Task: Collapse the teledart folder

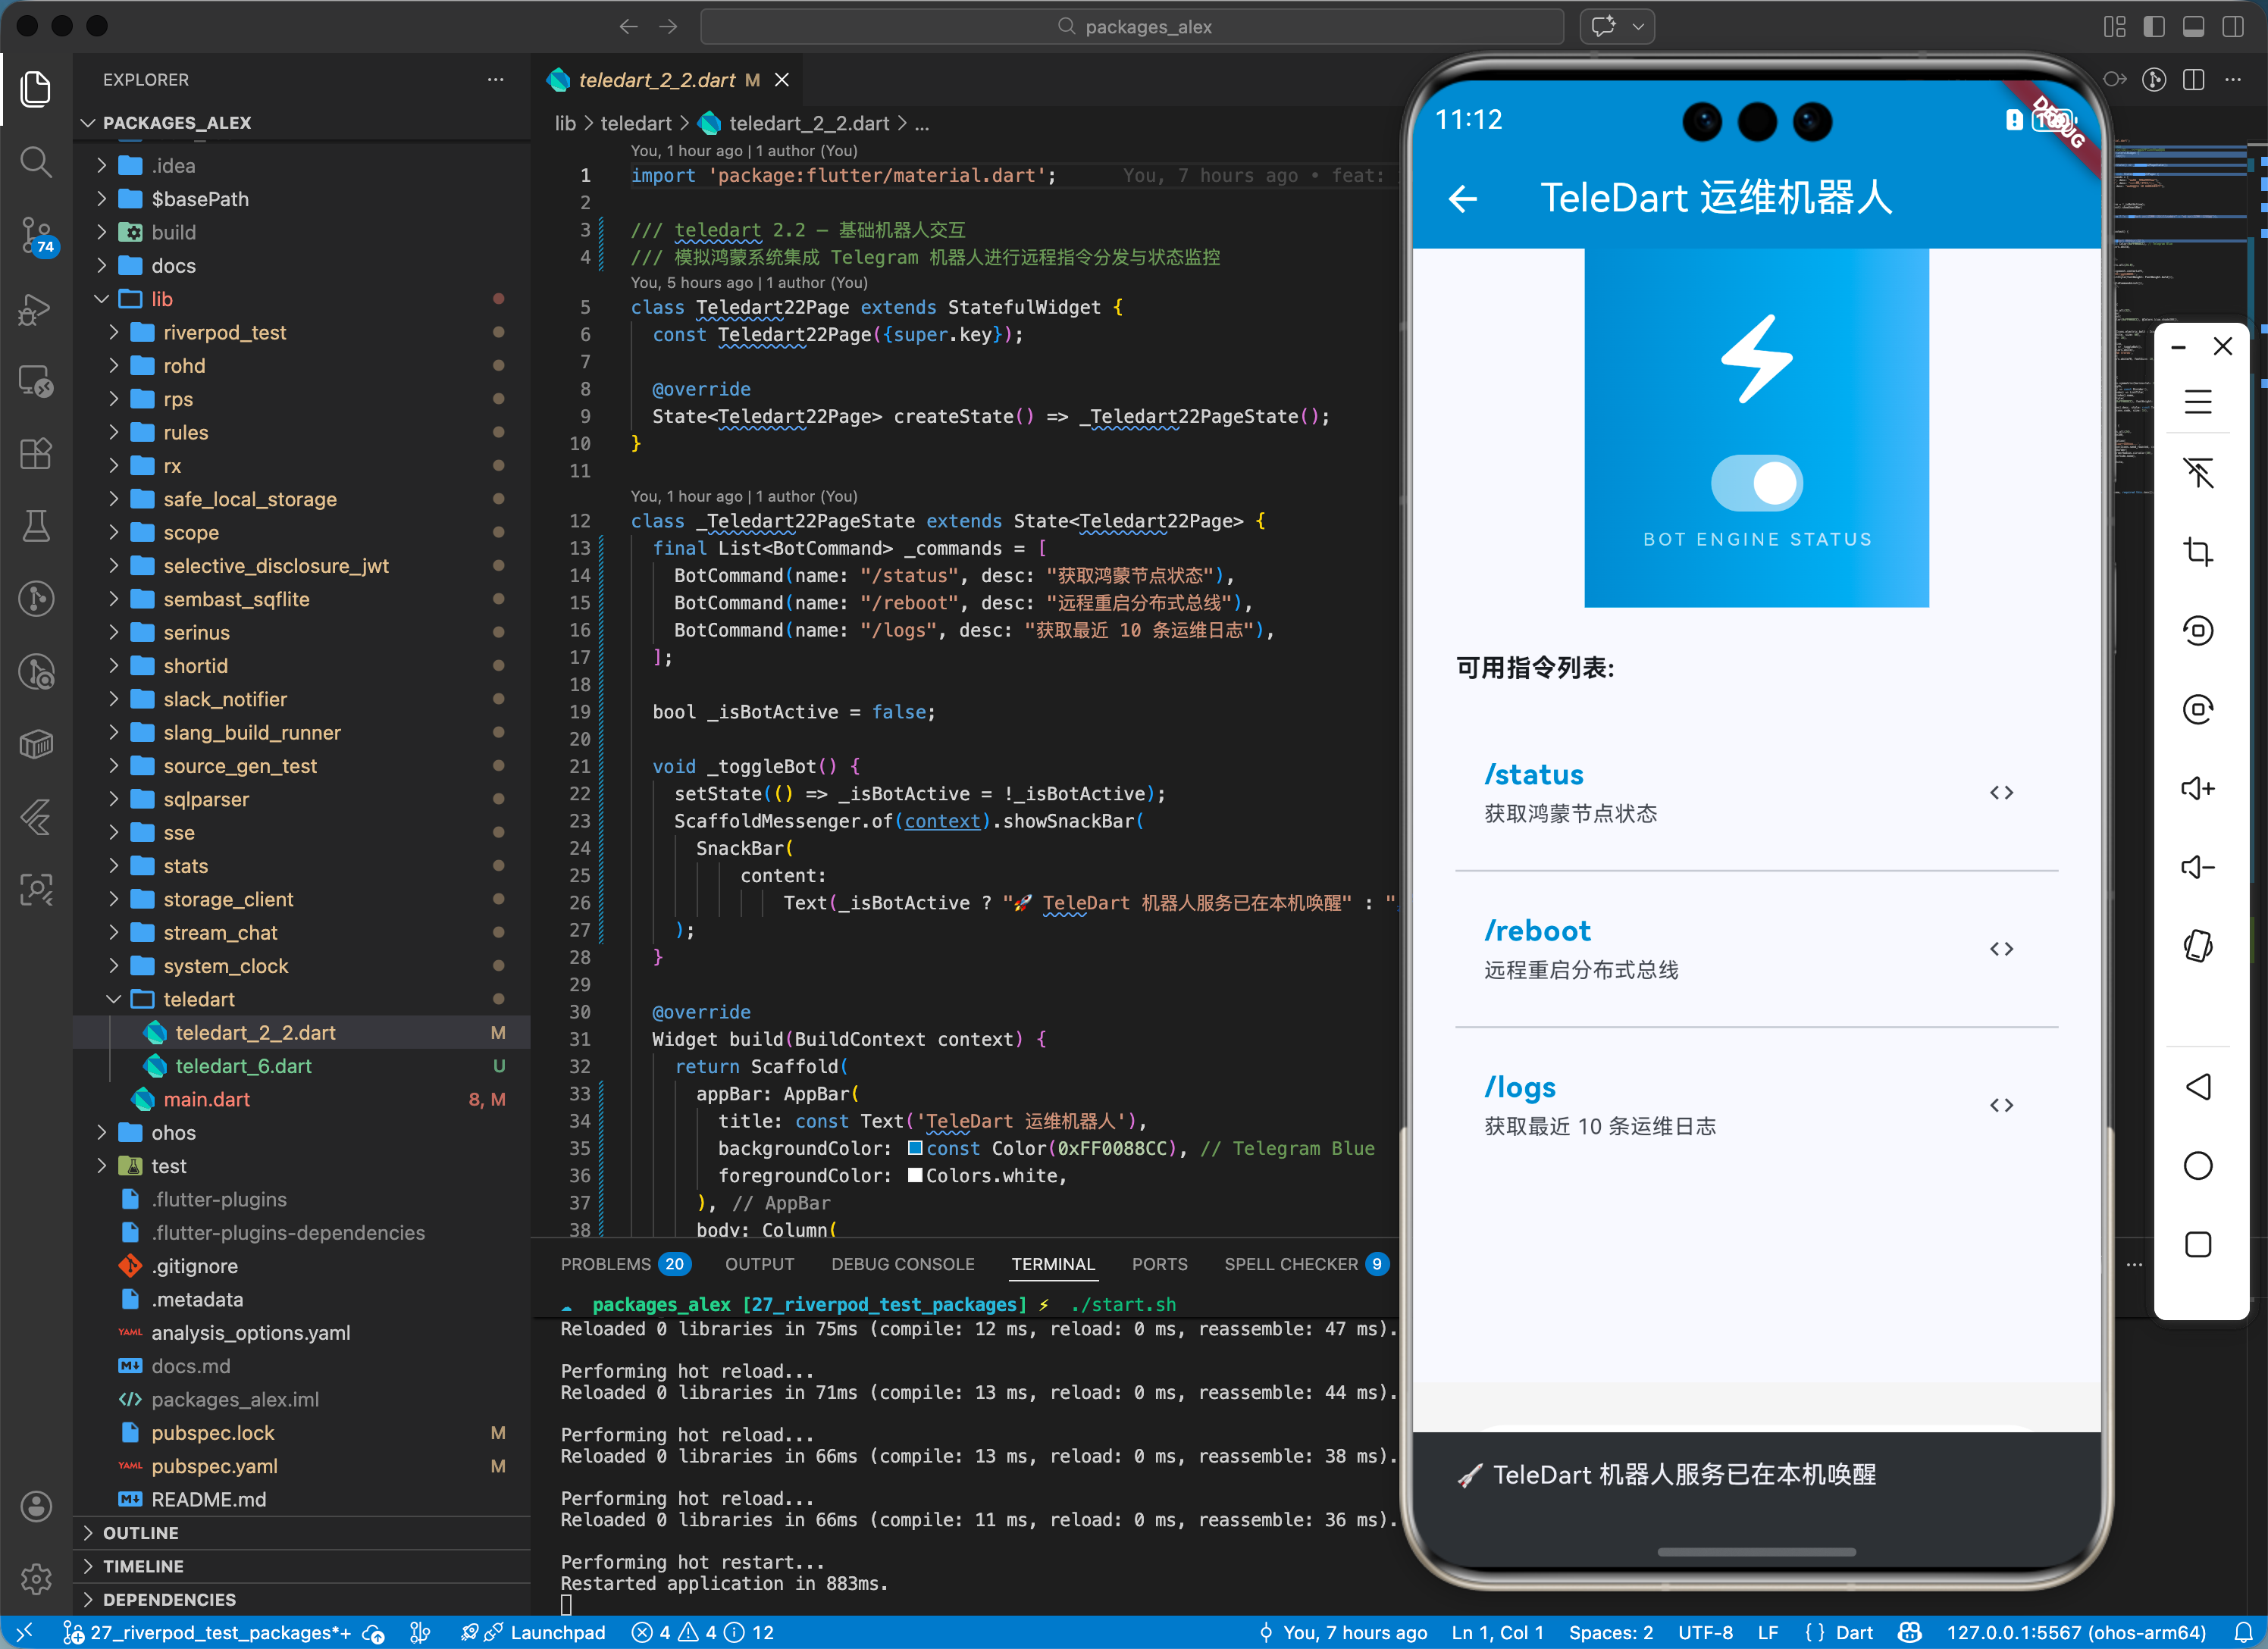Action: pos(198,999)
